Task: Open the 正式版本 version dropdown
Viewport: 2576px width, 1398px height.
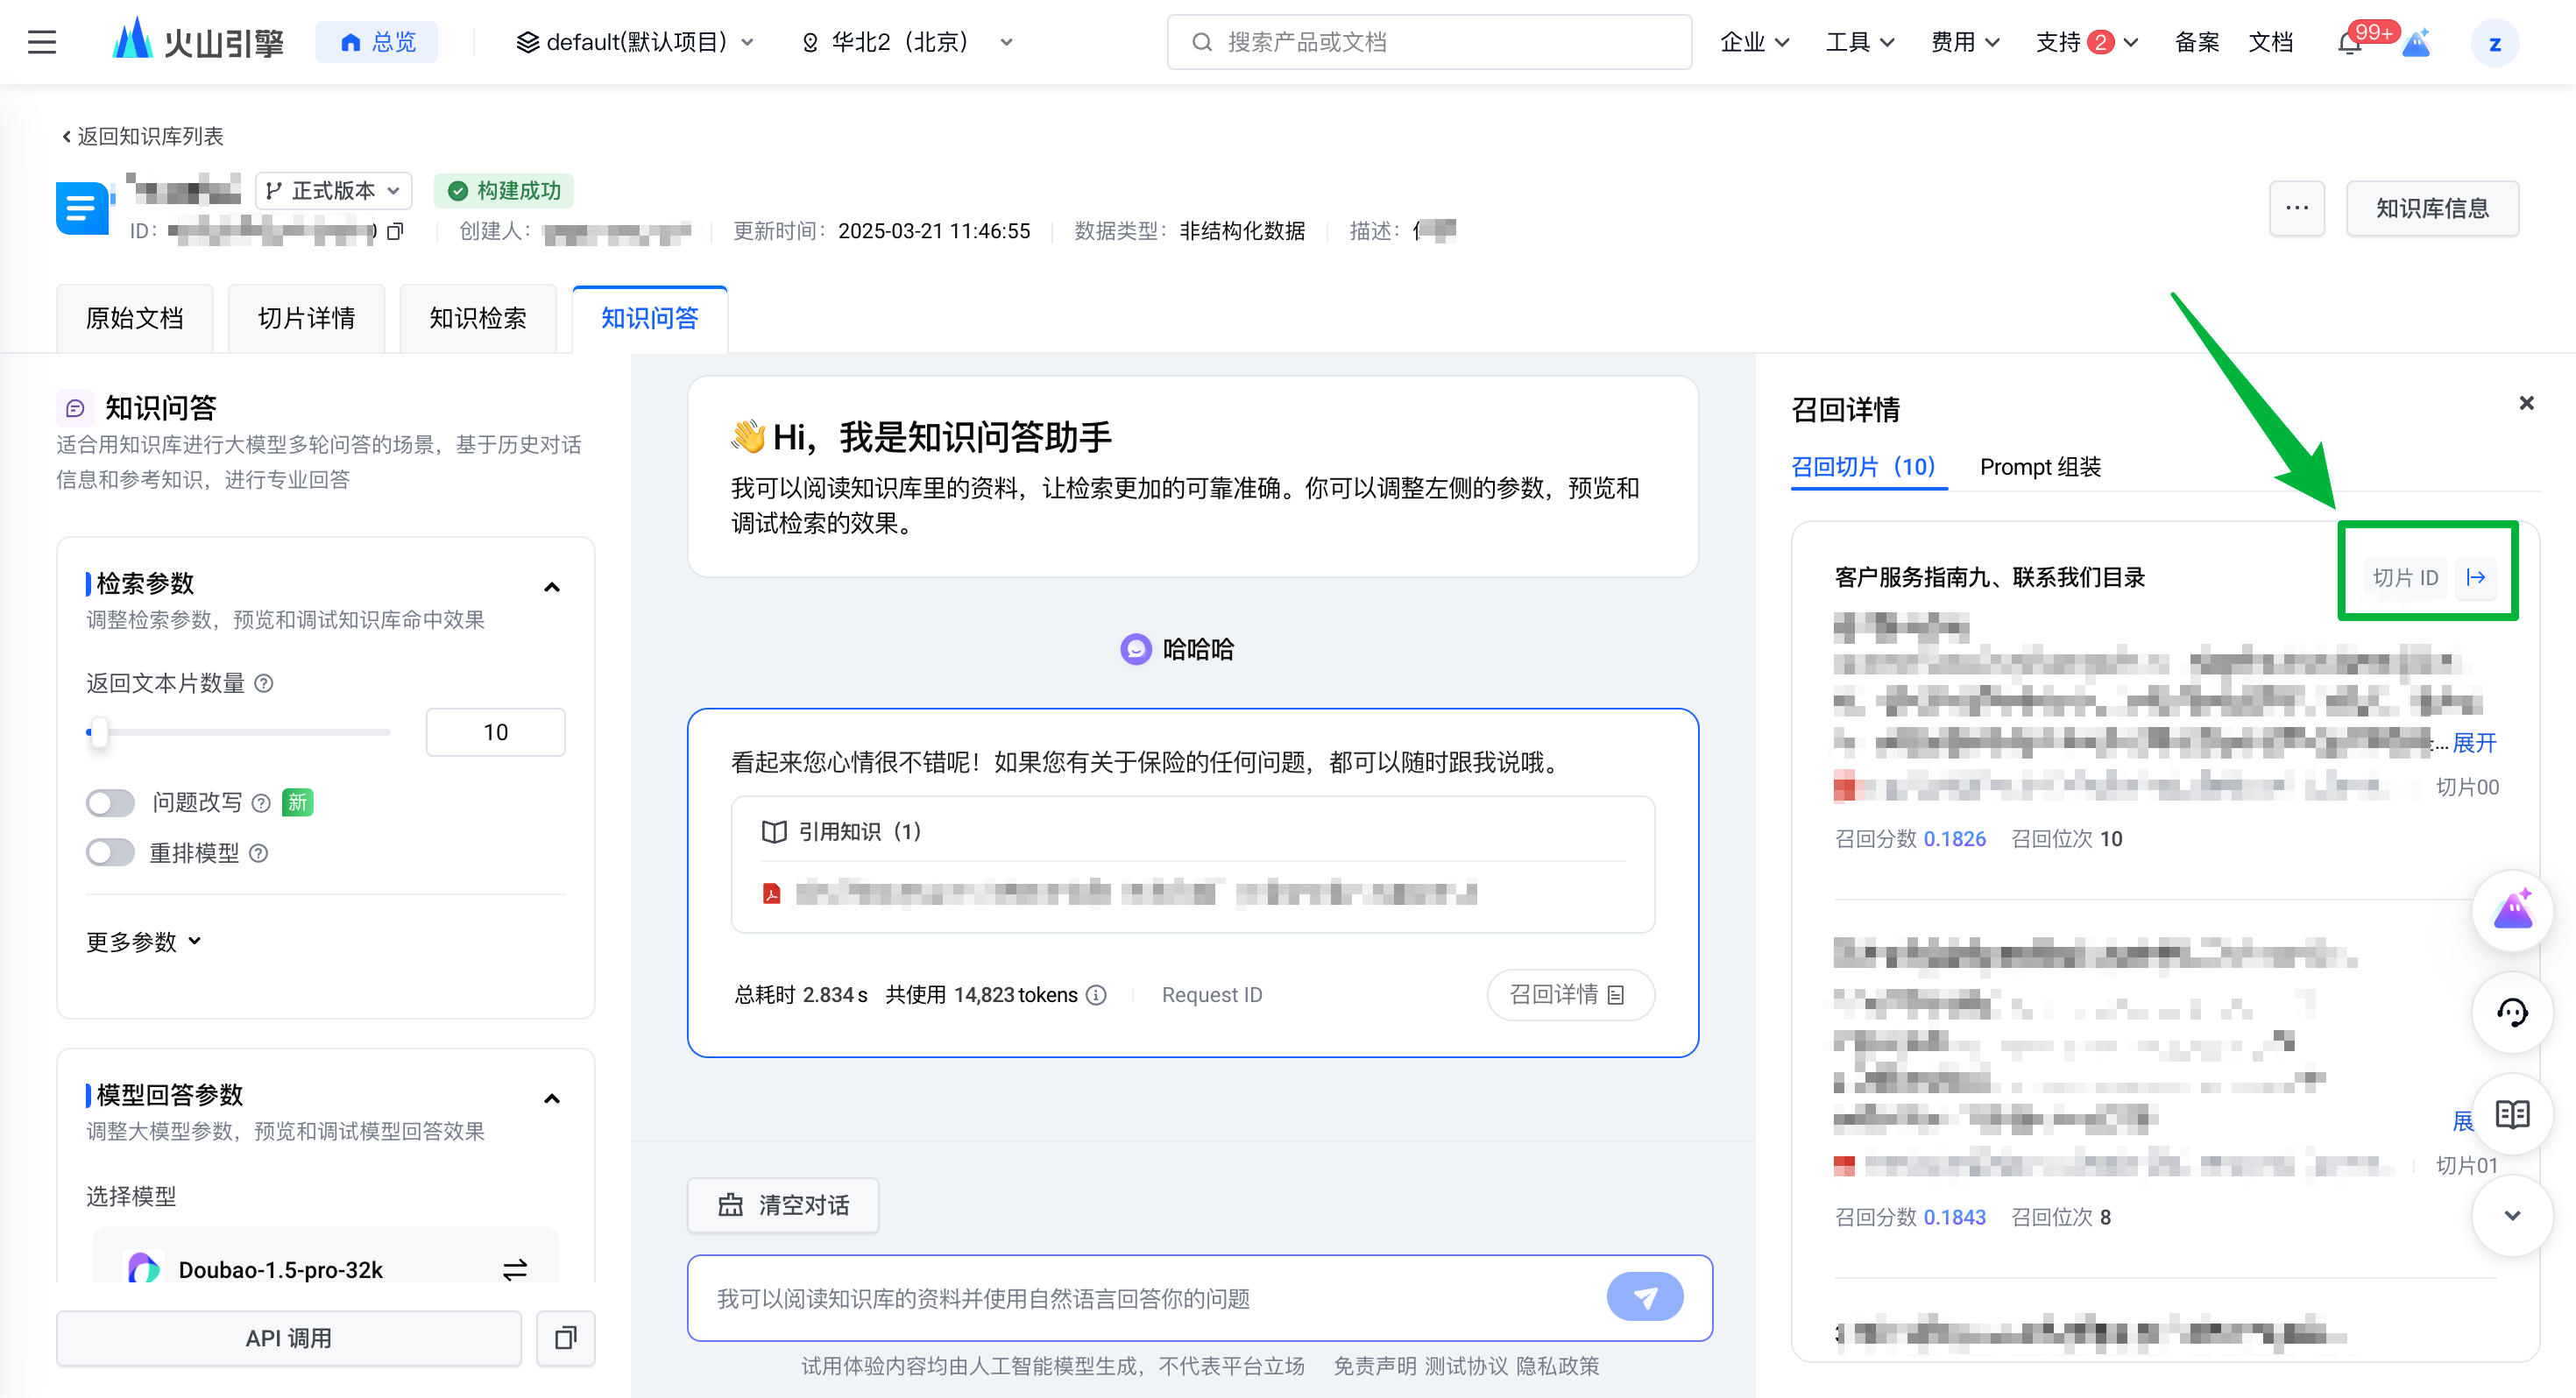Action: tap(333, 190)
